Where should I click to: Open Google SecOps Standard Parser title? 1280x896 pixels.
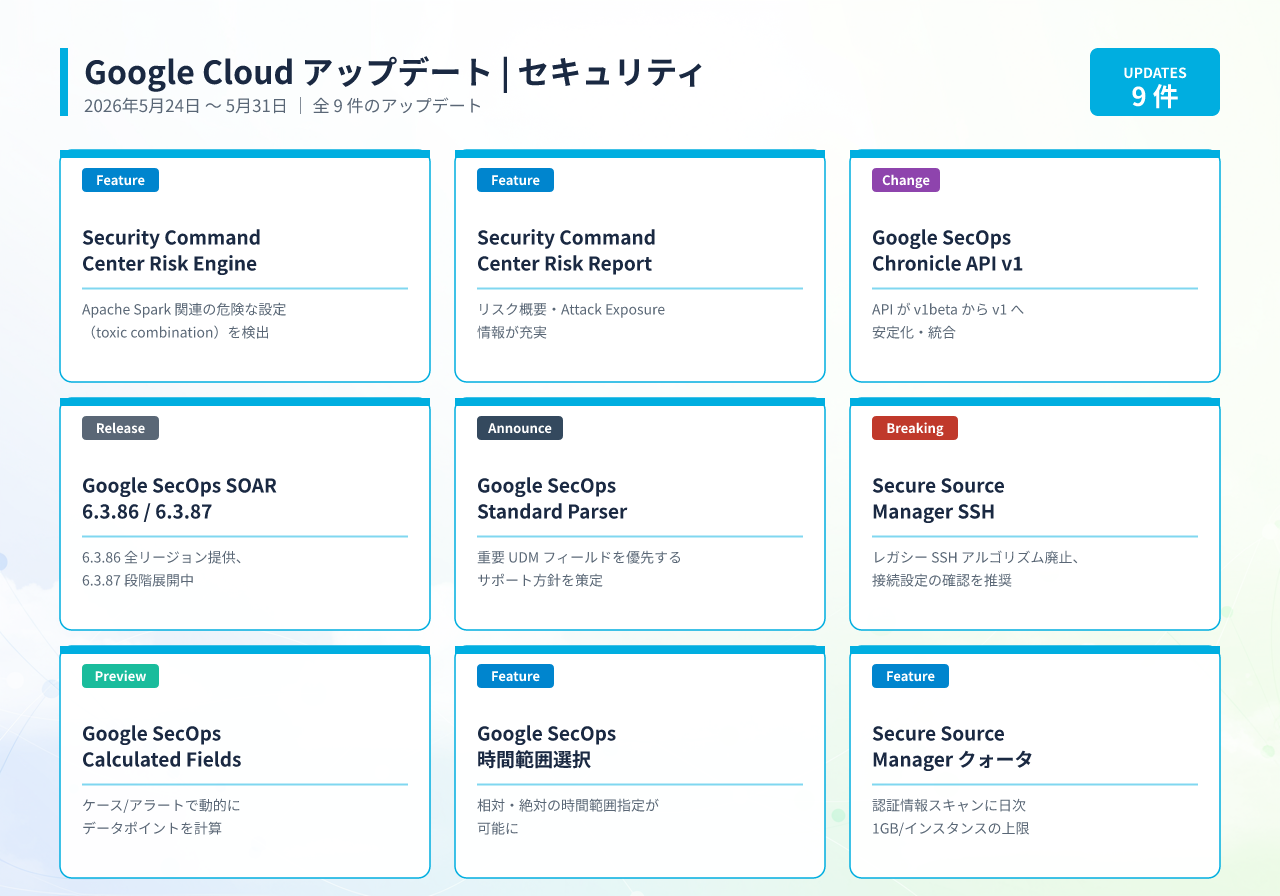(x=552, y=498)
